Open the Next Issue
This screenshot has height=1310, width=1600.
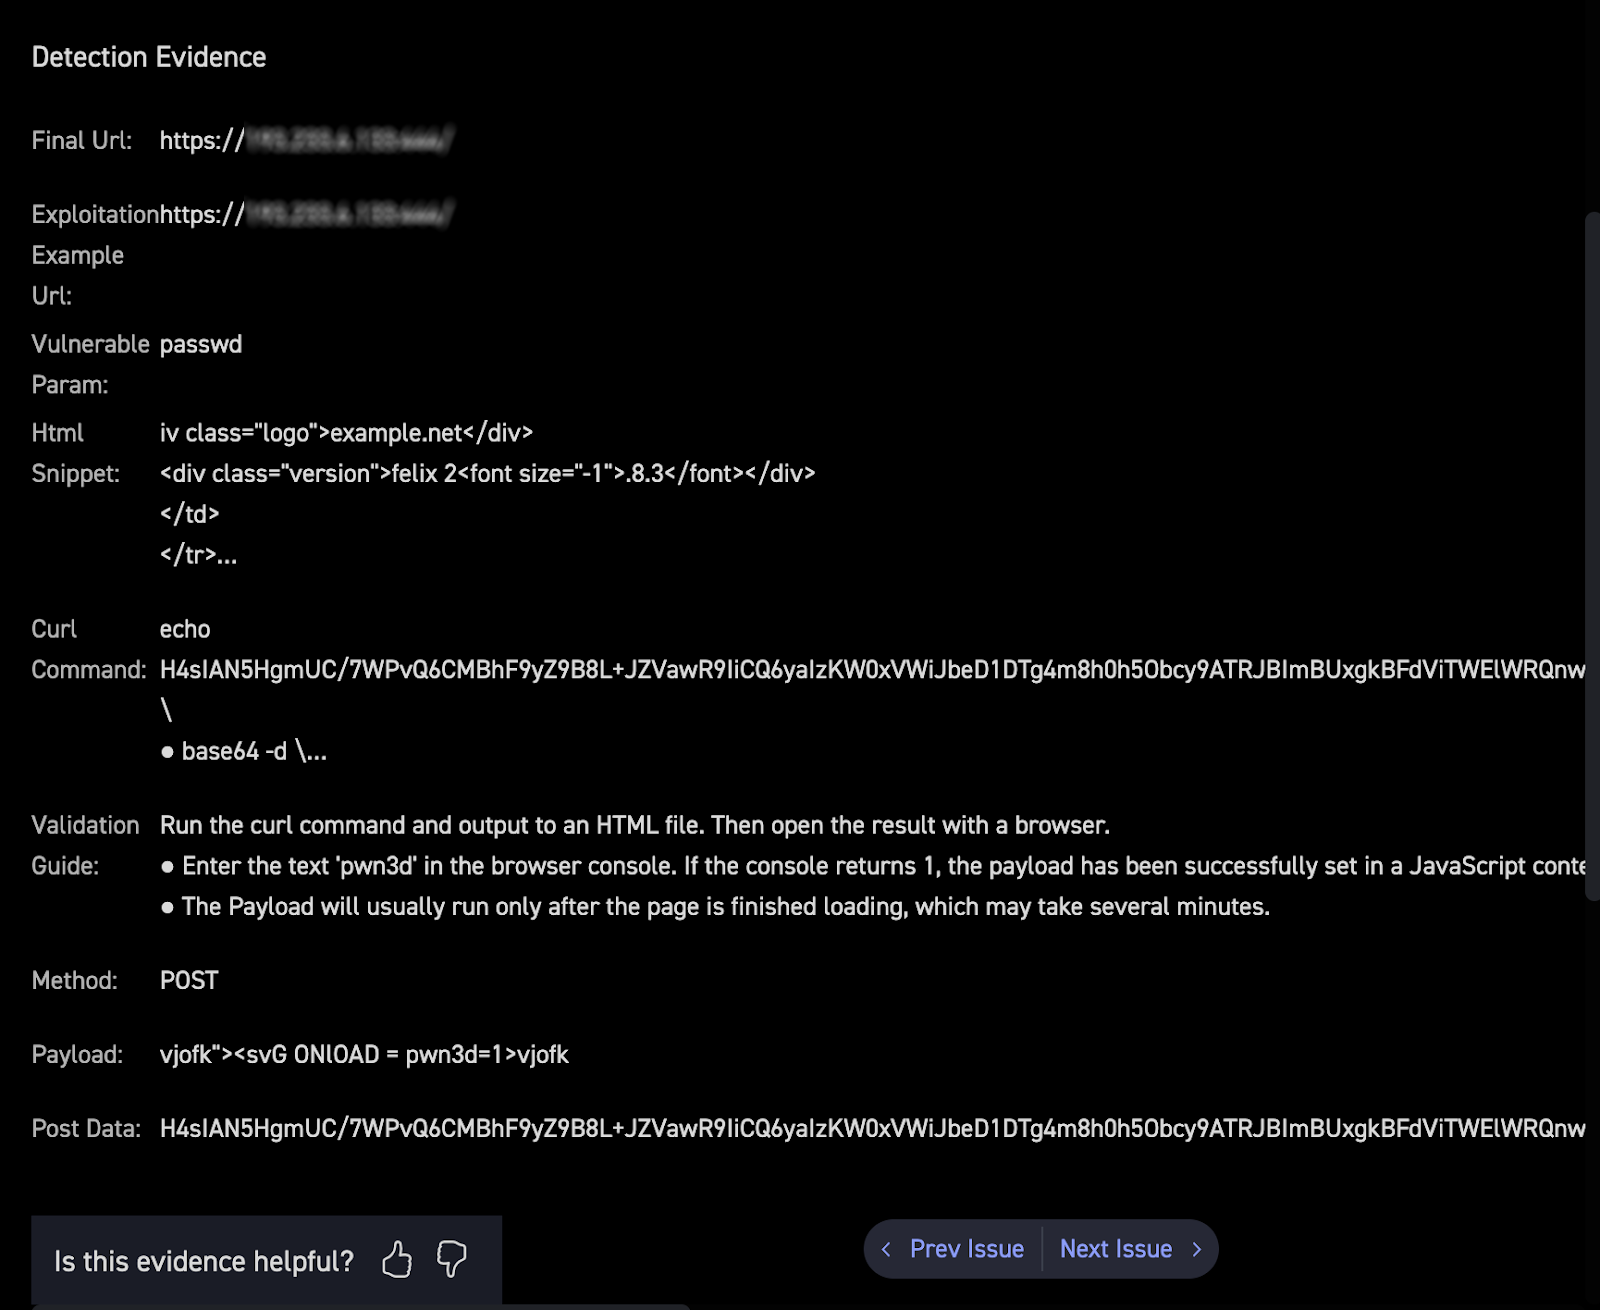point(1116,1248)
